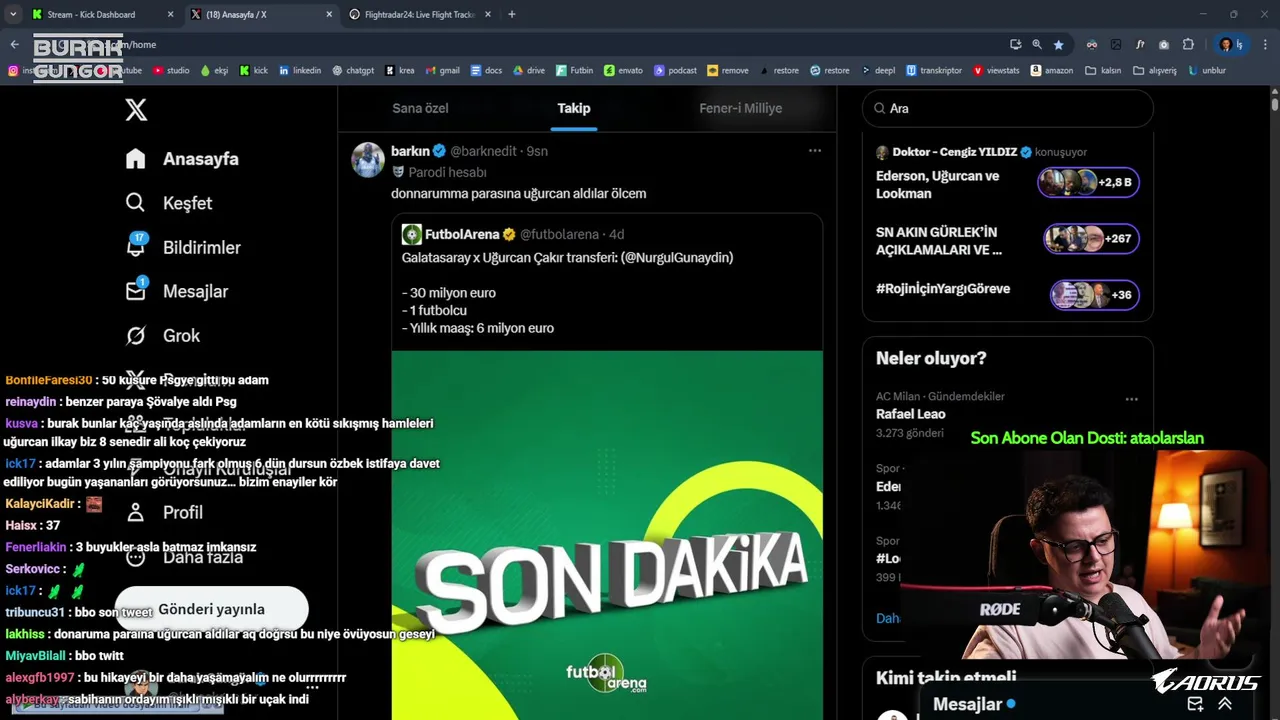Viewport: 1280px width, 720px height.
Task: Open more options for Rafael Leao trend
Action: 1131,399
